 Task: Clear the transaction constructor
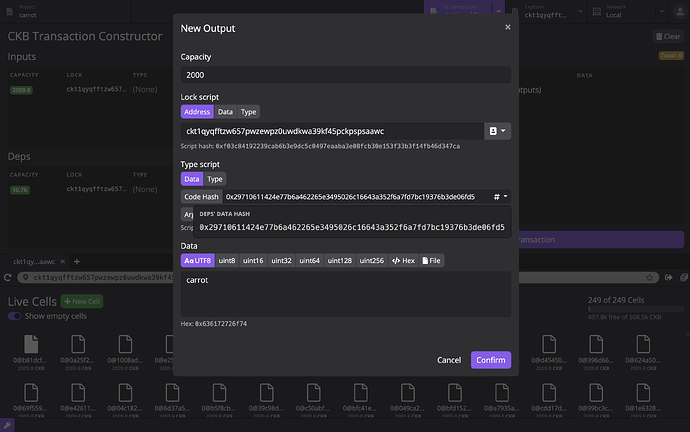tap(668, 37)
